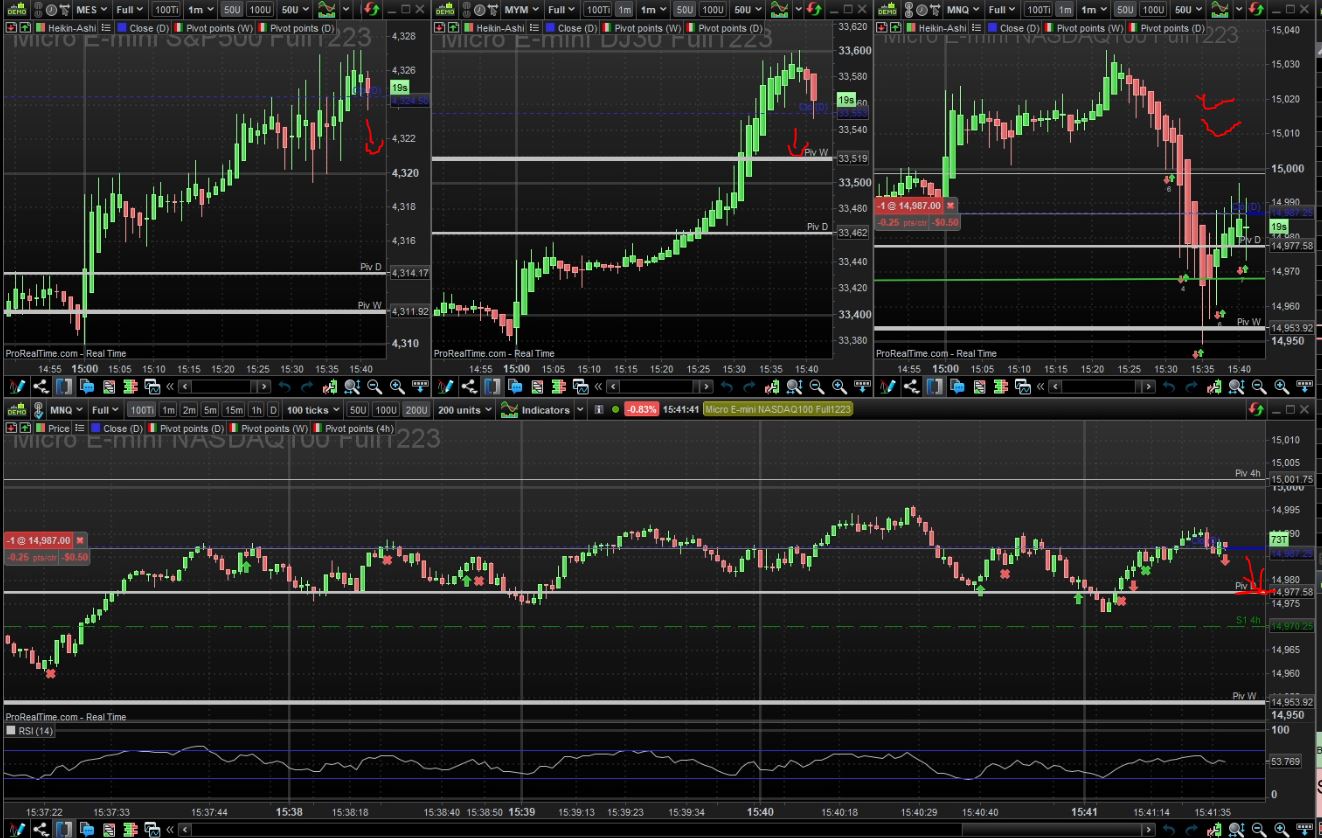Click the Micro E-mini NASDAQ100 Full1223 label
Screen dimensions: 1322x838
pos(778,410)
